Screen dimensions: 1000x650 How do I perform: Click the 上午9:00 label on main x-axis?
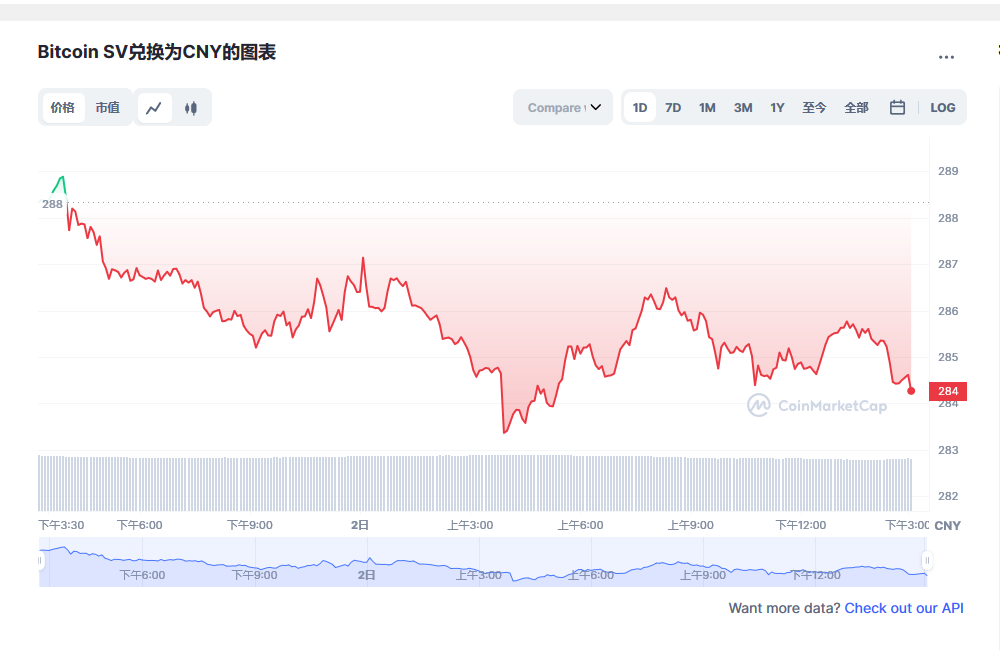click(x=691, y=525)
